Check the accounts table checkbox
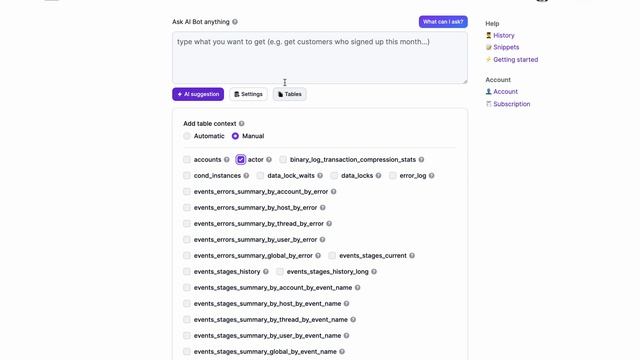Image resolution: width=640 pixels, height=360 pixels. click(187, 160)
